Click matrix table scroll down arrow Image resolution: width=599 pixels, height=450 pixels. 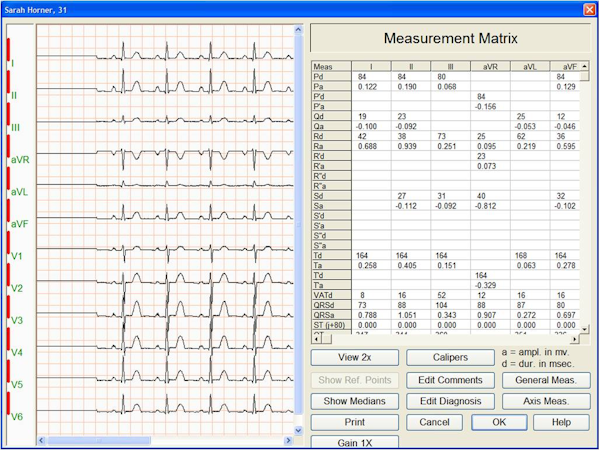[x=584, y=329]
